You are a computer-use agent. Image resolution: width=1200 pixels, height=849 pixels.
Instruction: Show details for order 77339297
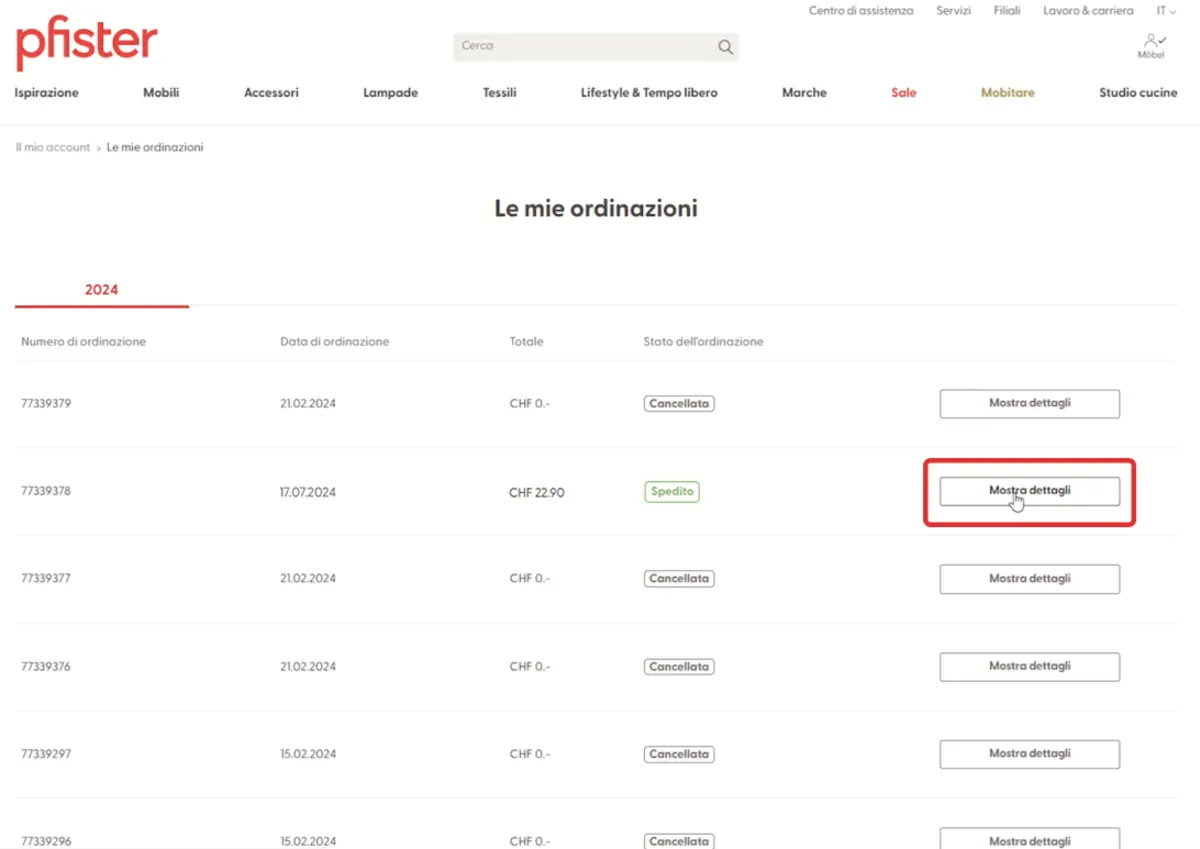click(1029, 754)
